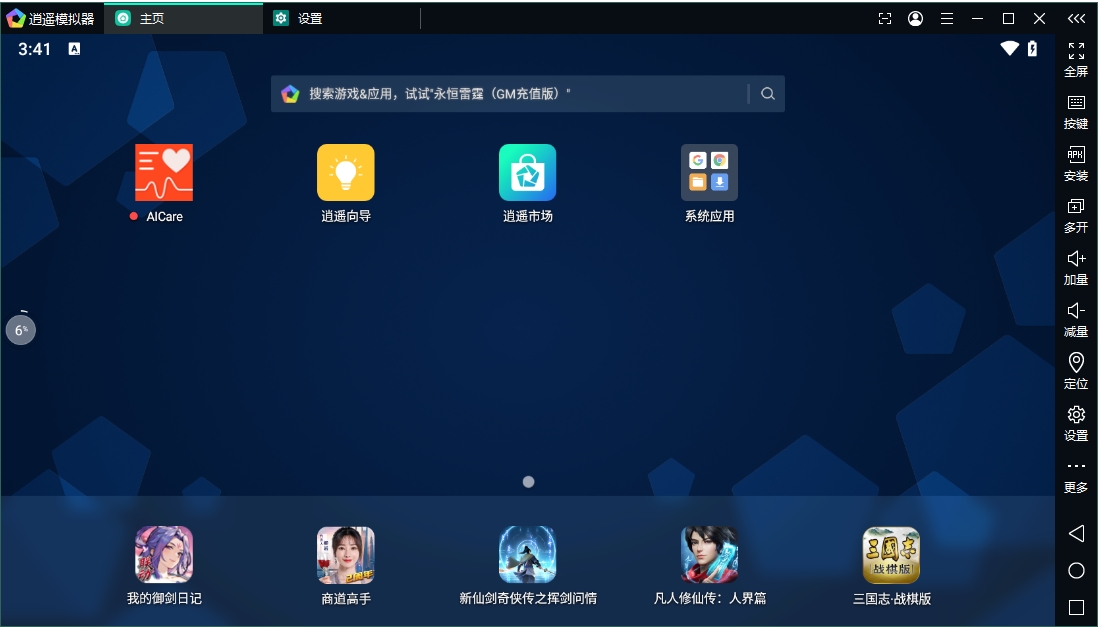Install an APK with the 安装 icon

point(1076,160)
